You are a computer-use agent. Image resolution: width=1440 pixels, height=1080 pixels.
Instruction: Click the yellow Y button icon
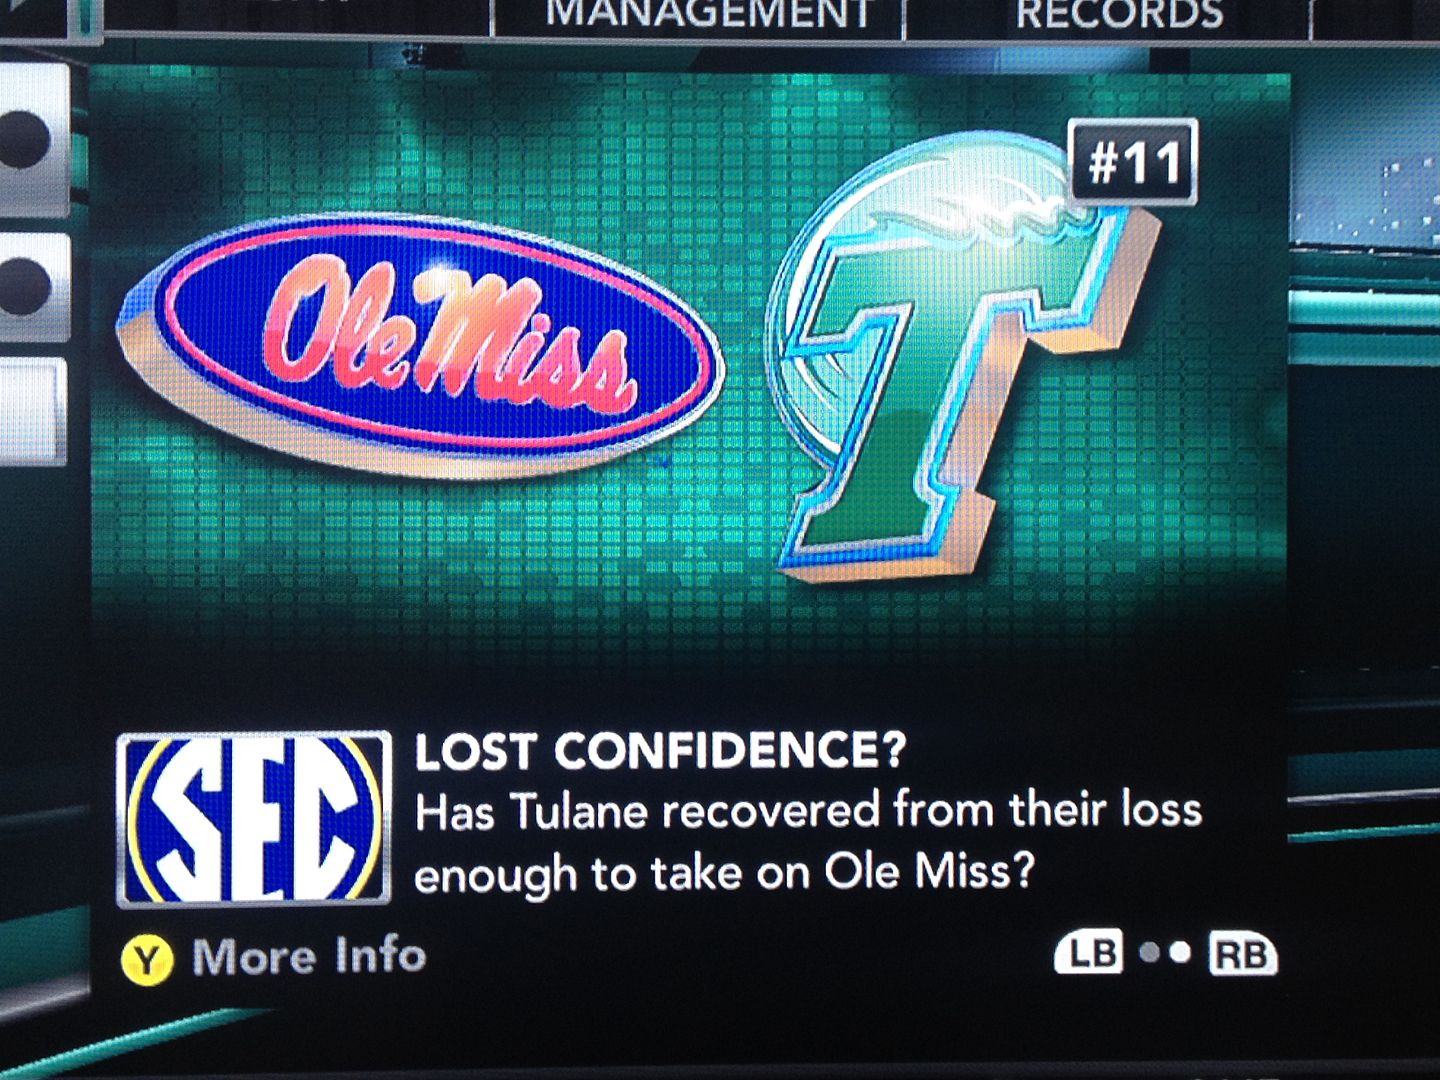(147, 960)
